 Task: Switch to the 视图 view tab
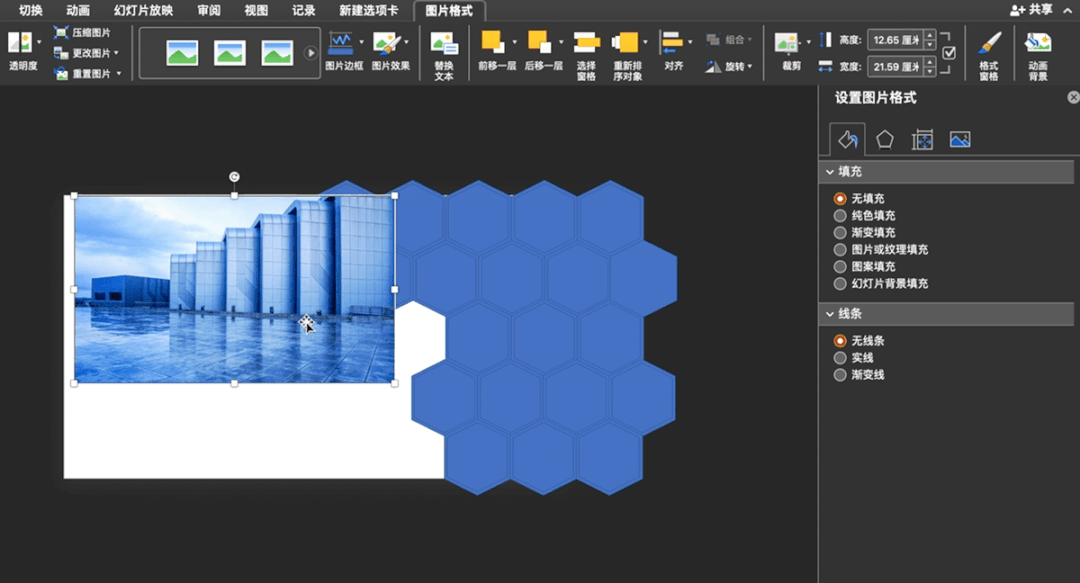(x=256, y=10)
